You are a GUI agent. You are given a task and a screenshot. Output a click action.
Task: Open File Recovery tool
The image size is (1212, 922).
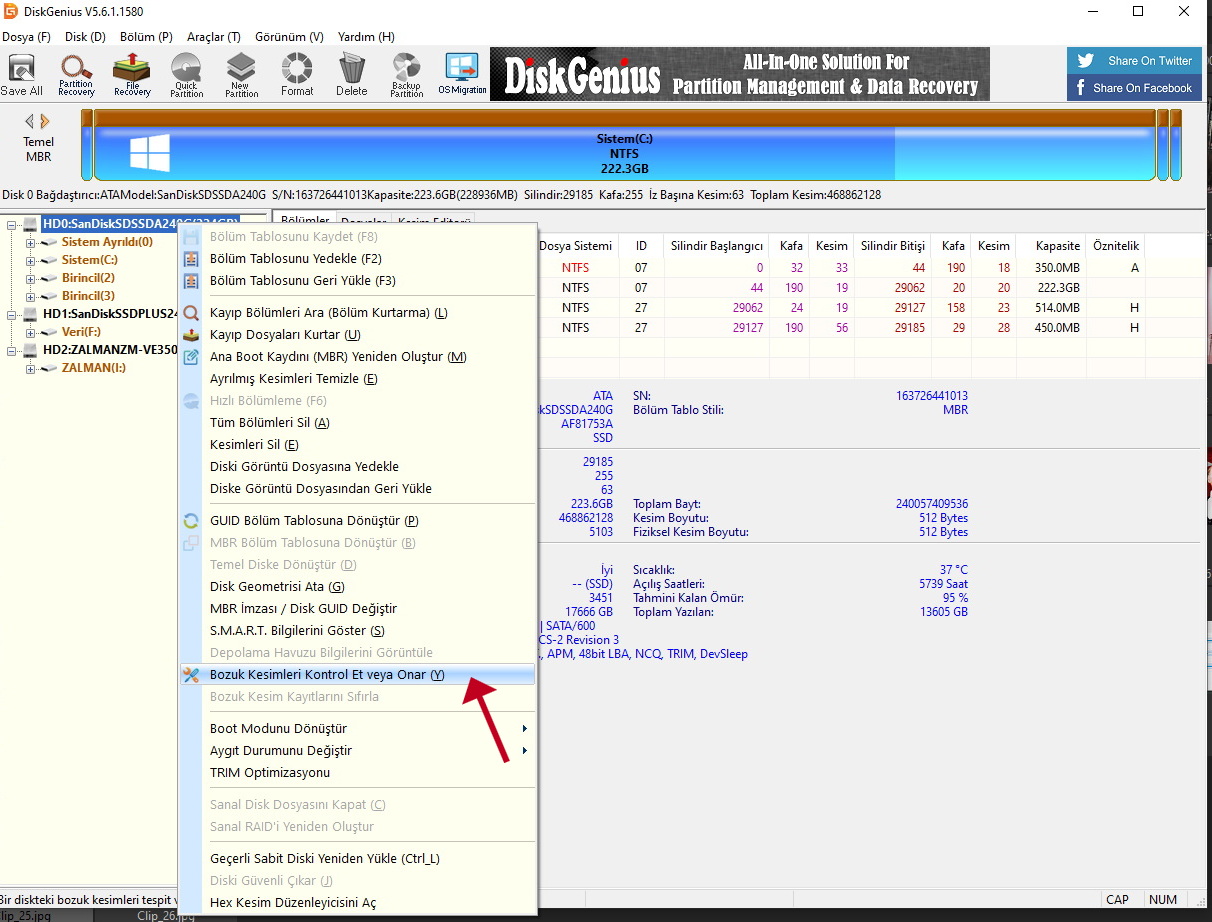[131, 75]
